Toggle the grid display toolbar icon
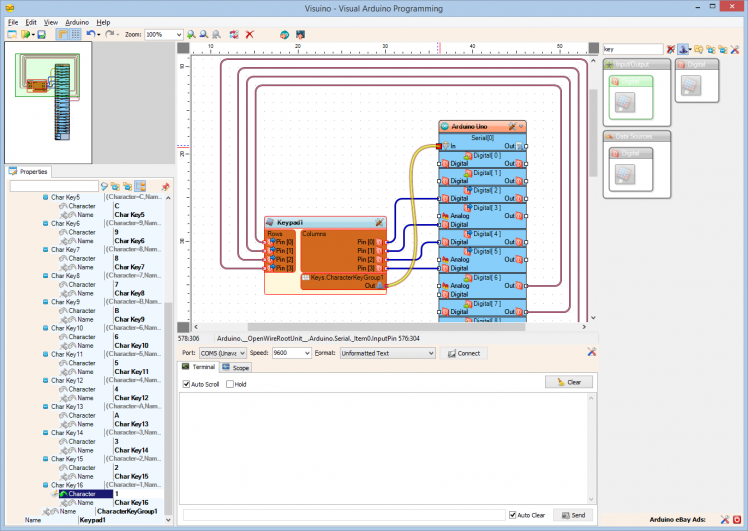This screenshot has height=531, width=748. pos(76,34)
